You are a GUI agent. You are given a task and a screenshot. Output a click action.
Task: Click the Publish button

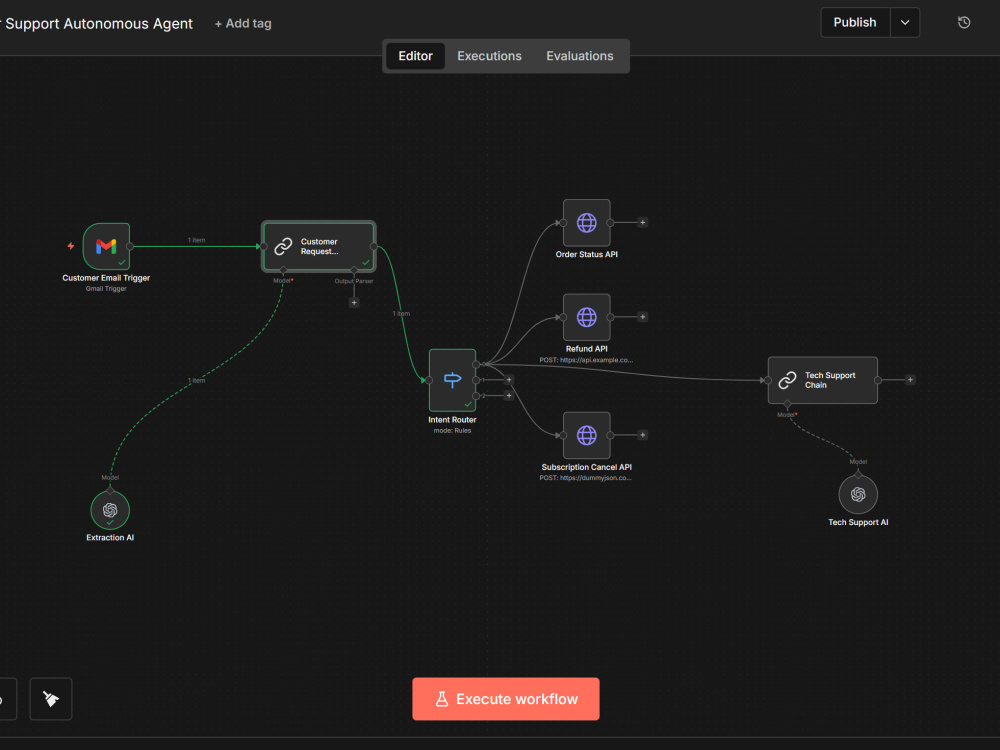855,22
